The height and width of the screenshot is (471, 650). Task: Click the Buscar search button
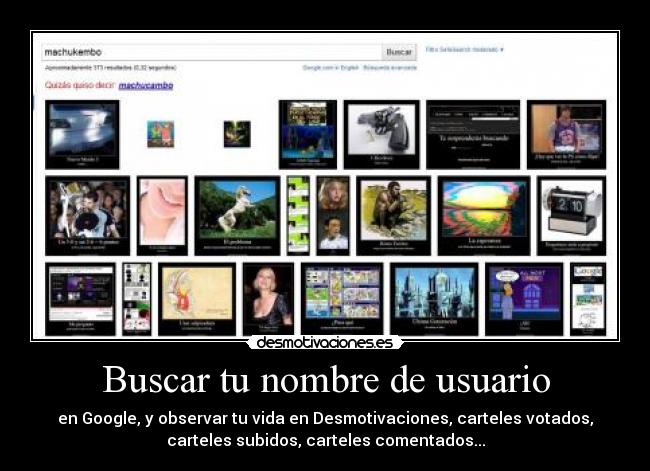point(399,52)
